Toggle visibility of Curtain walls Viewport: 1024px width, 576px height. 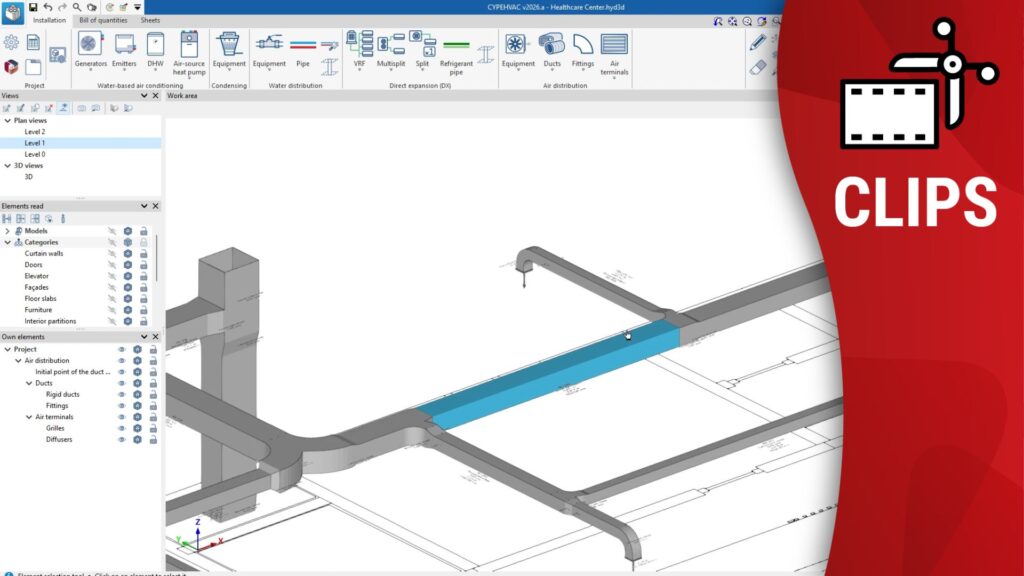(x=112, y=253)
